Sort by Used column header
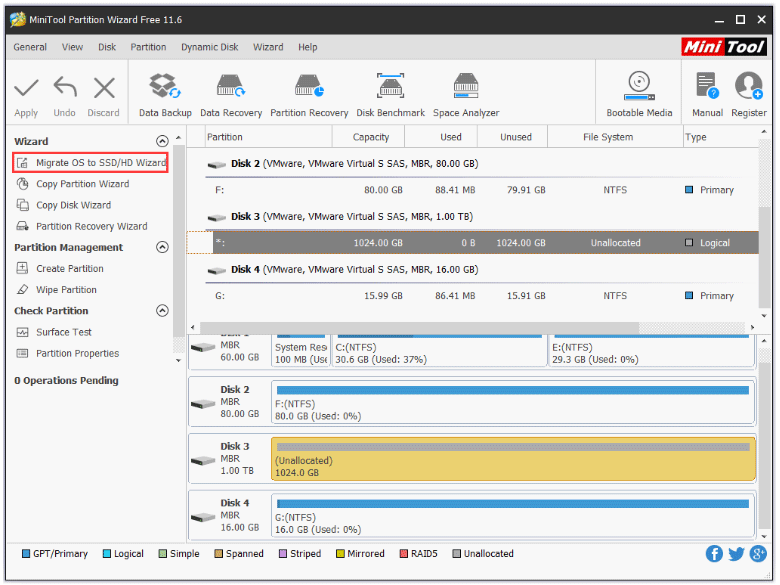The width and height of the screenshot is (780, 585). (441, 137)
